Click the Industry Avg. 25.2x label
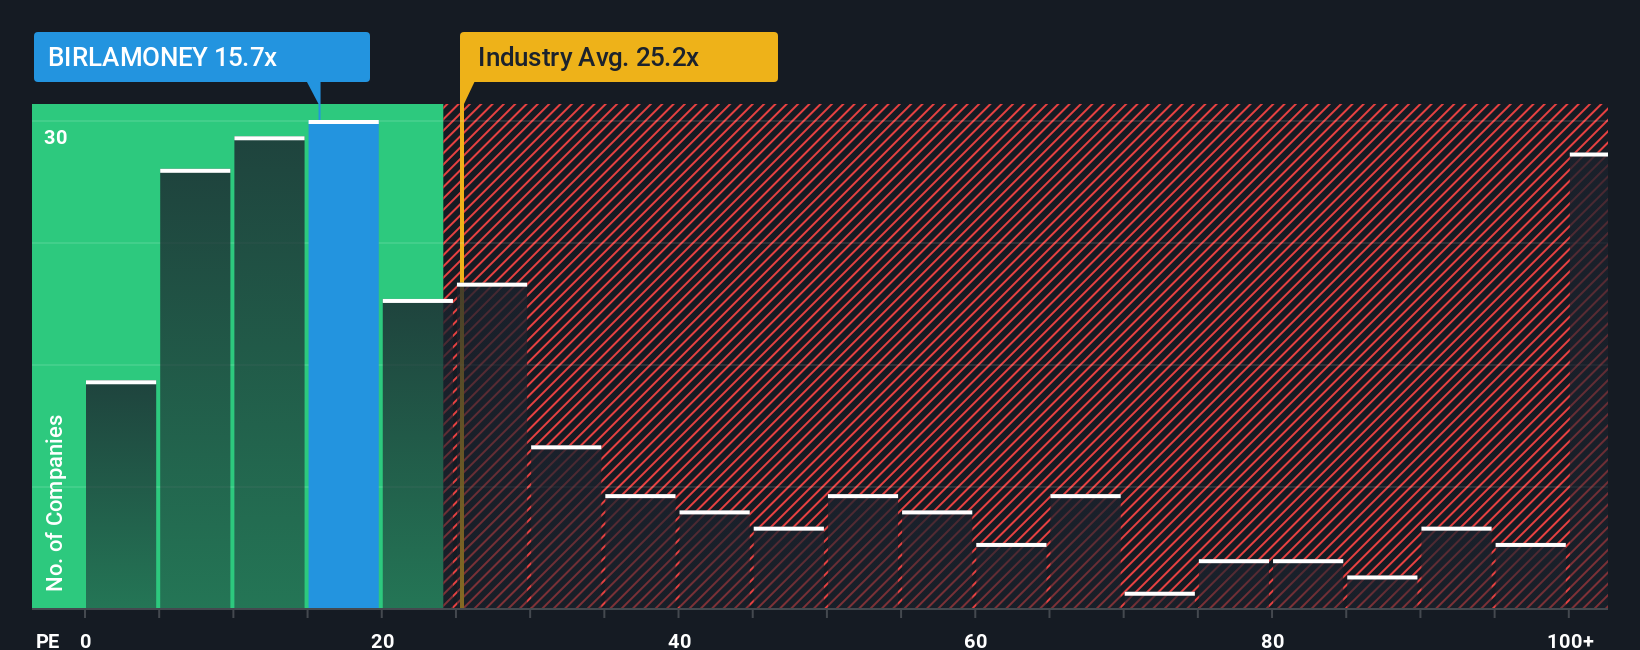Image resolution: width=1640 pixels, height=650 pixels. coord(618,57)
